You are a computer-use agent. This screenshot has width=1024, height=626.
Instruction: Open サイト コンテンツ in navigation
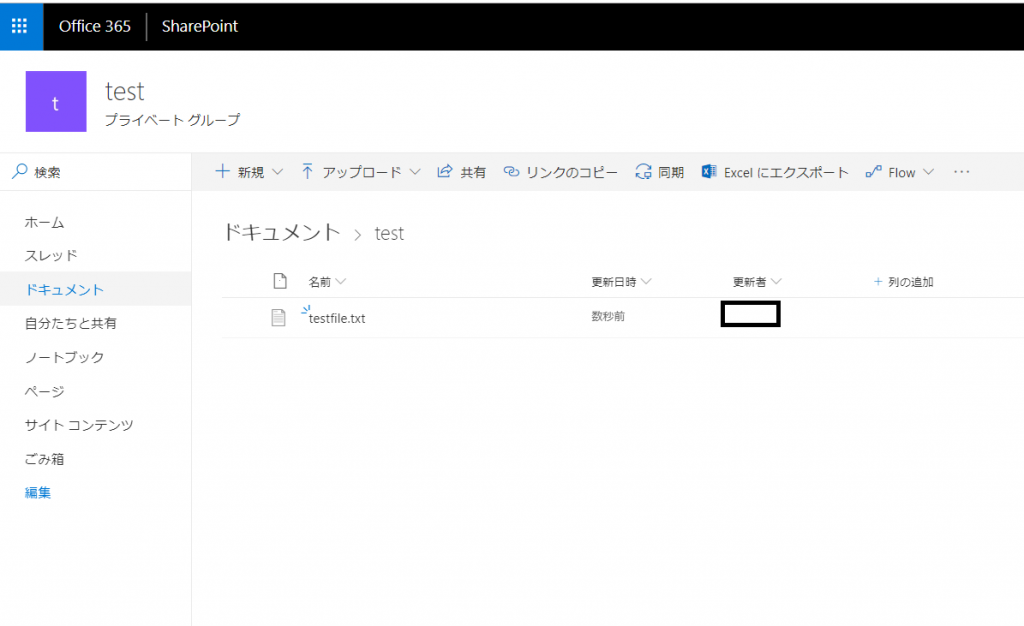79,425
